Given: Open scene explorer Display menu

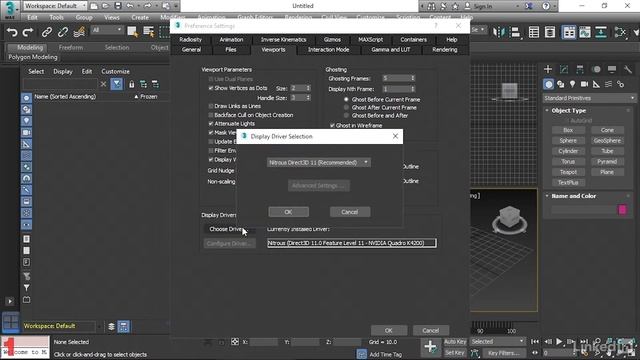Looking at the screenshot, I should point(62,71).
